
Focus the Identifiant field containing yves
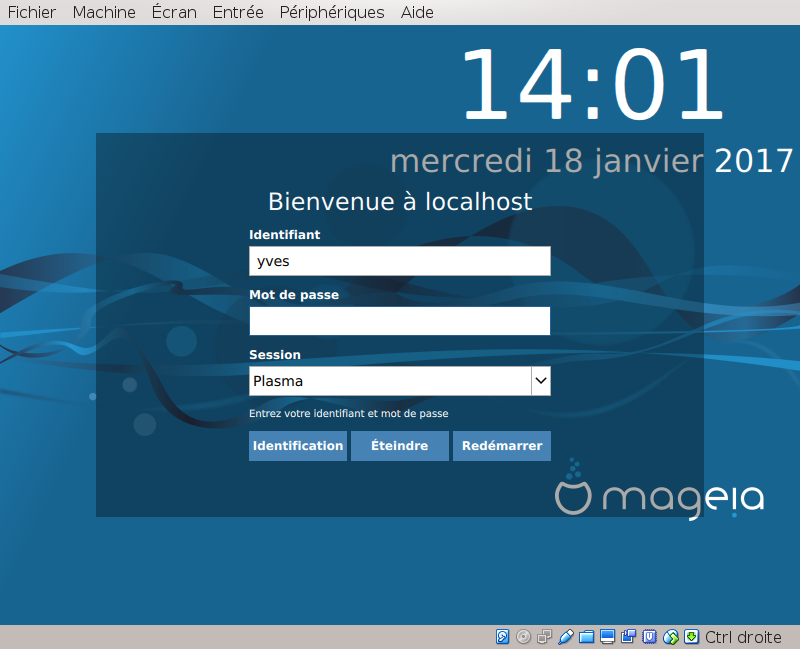coord(400,261)
